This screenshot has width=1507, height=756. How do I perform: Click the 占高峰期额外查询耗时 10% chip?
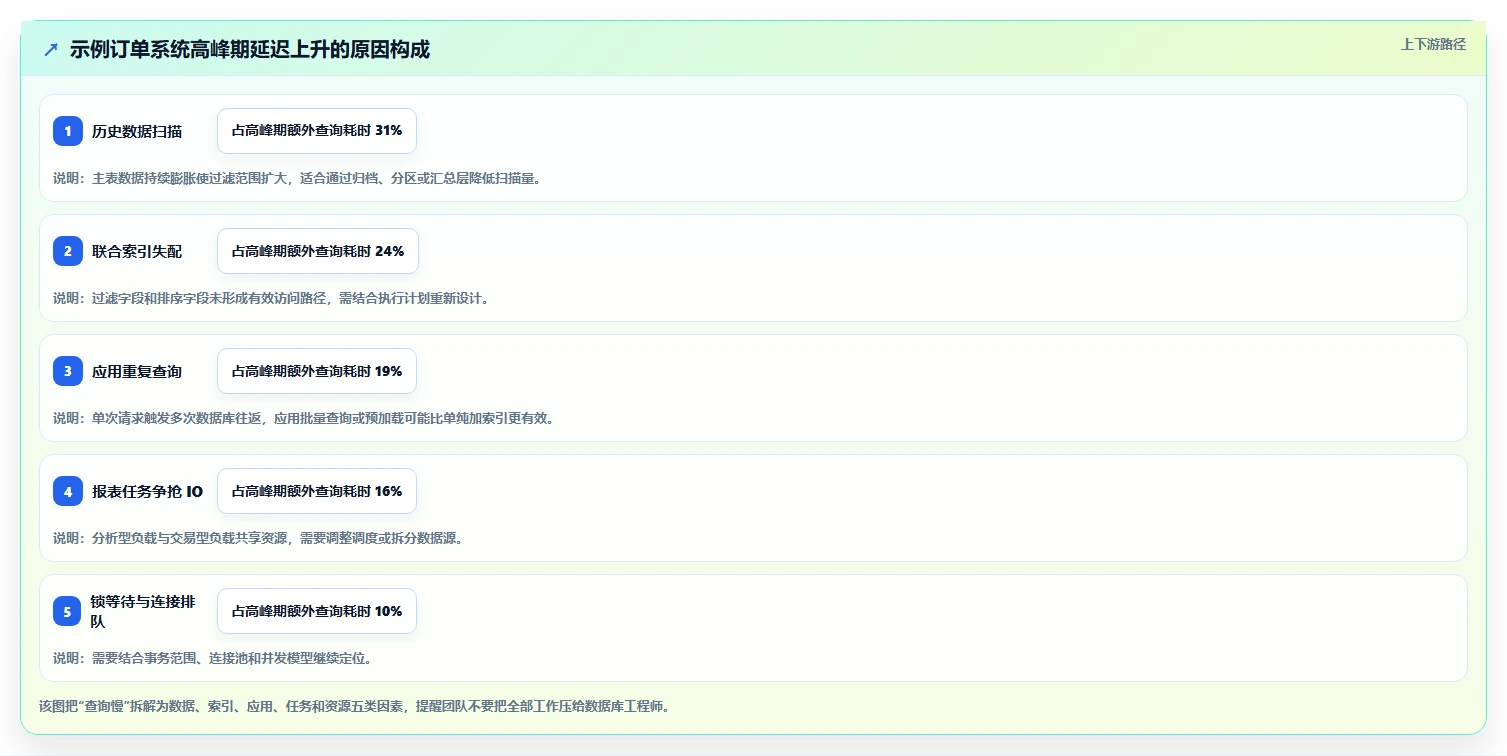[x=317, y=611]
